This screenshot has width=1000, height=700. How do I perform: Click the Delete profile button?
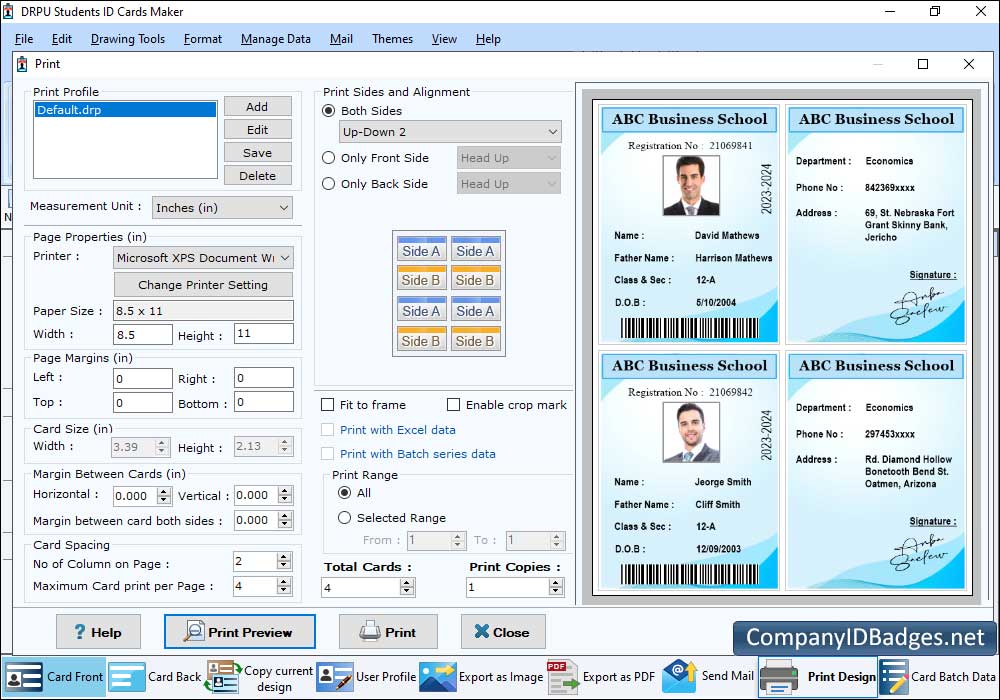(258, 175)
